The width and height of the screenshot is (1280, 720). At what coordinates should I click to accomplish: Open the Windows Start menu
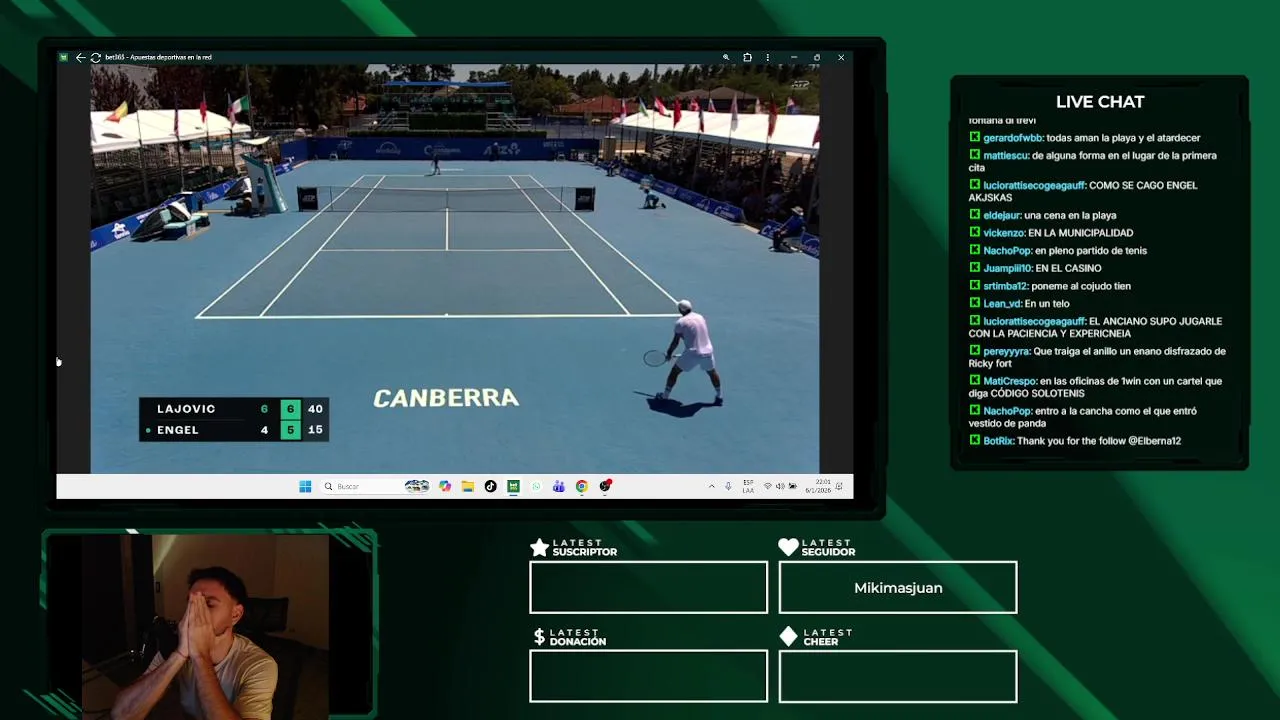(305, 486)
